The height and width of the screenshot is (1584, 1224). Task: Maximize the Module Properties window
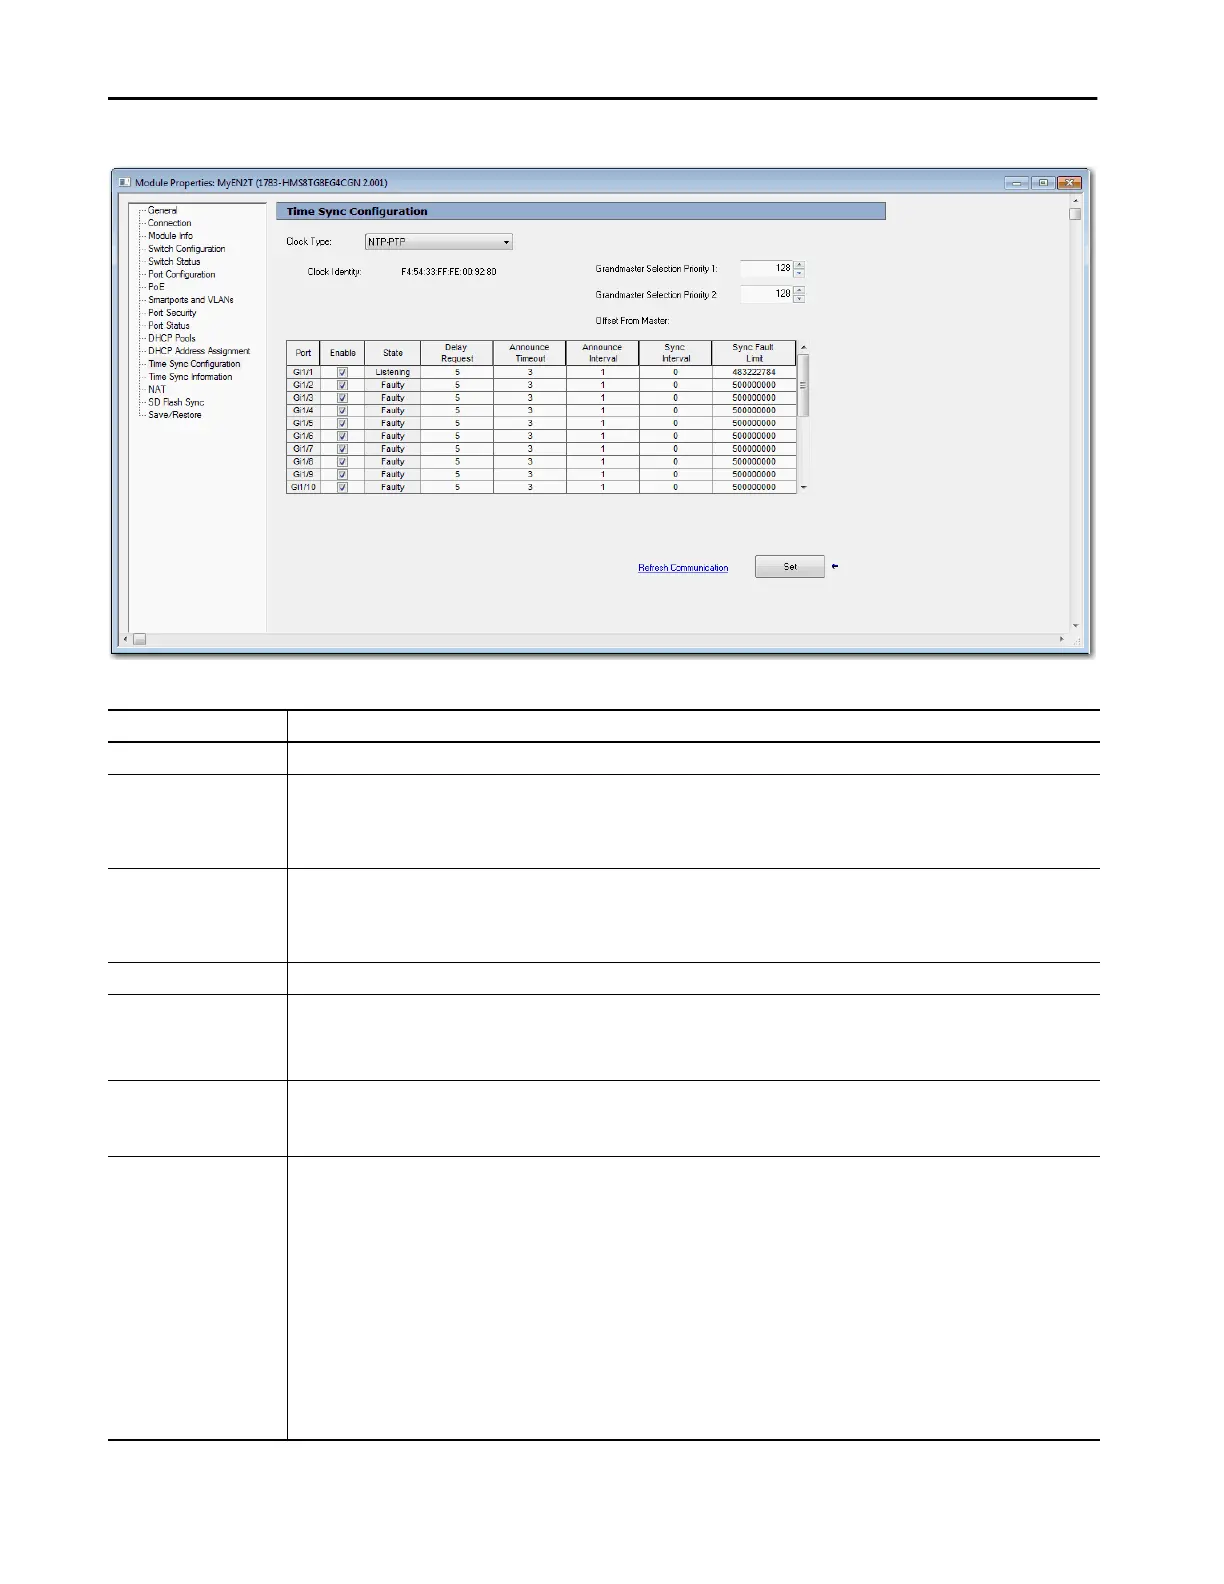[x=1043, y=183]
